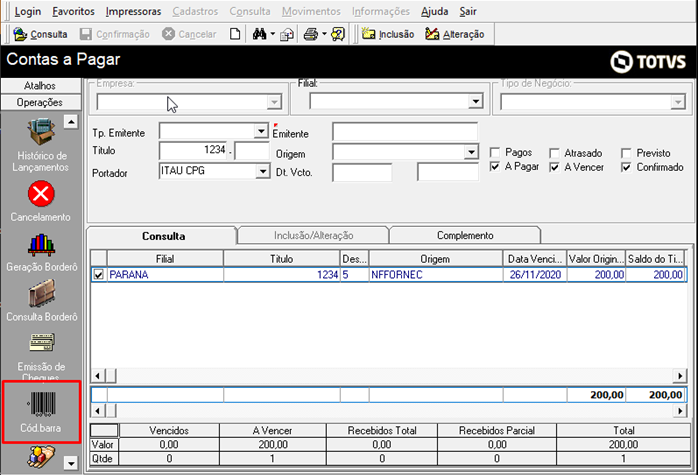The width and height of the screenshot is (698, 475).
Task: Click the red Cancelamento icon
Action: click(x=40, y=193)
